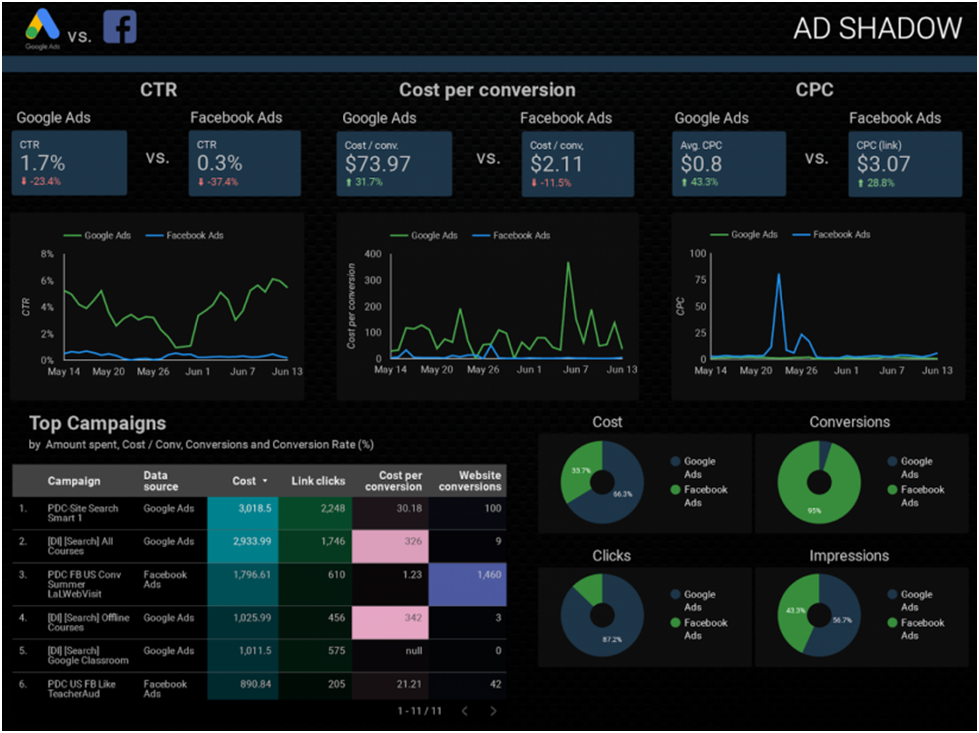Click cost per conversion value 326

[413, 541]
